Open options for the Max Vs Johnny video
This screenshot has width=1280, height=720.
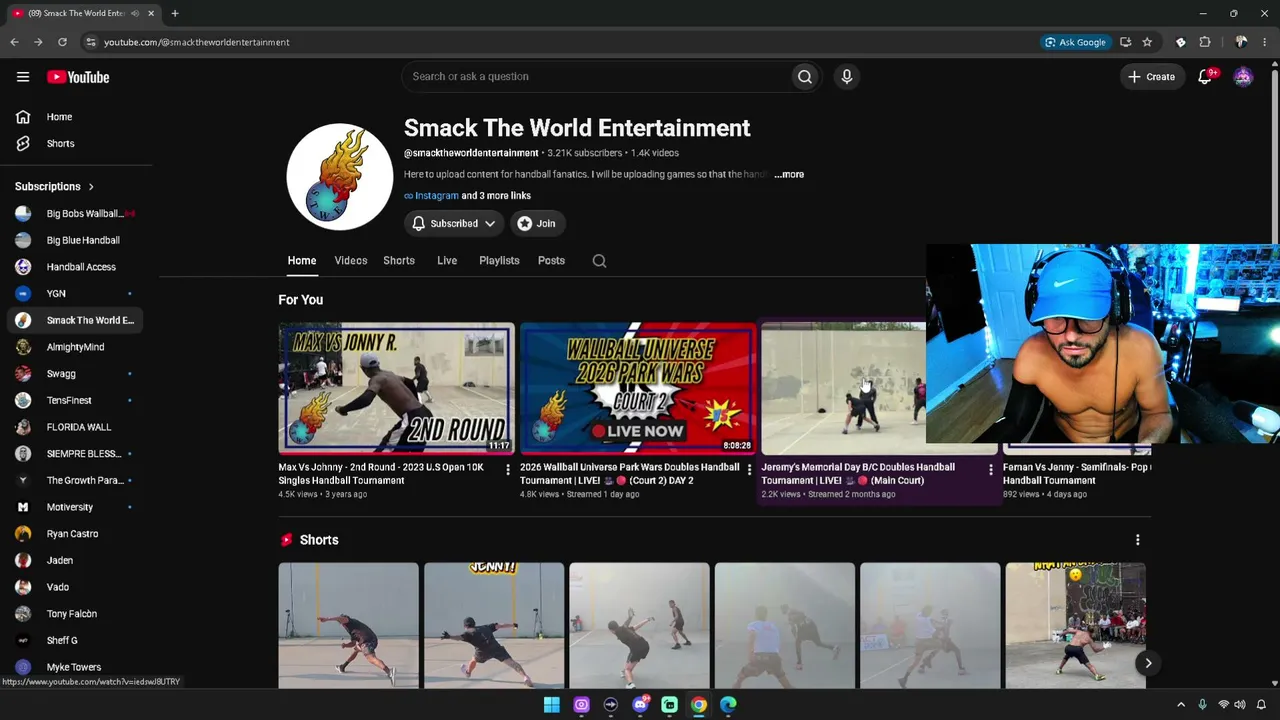point(508,470)
